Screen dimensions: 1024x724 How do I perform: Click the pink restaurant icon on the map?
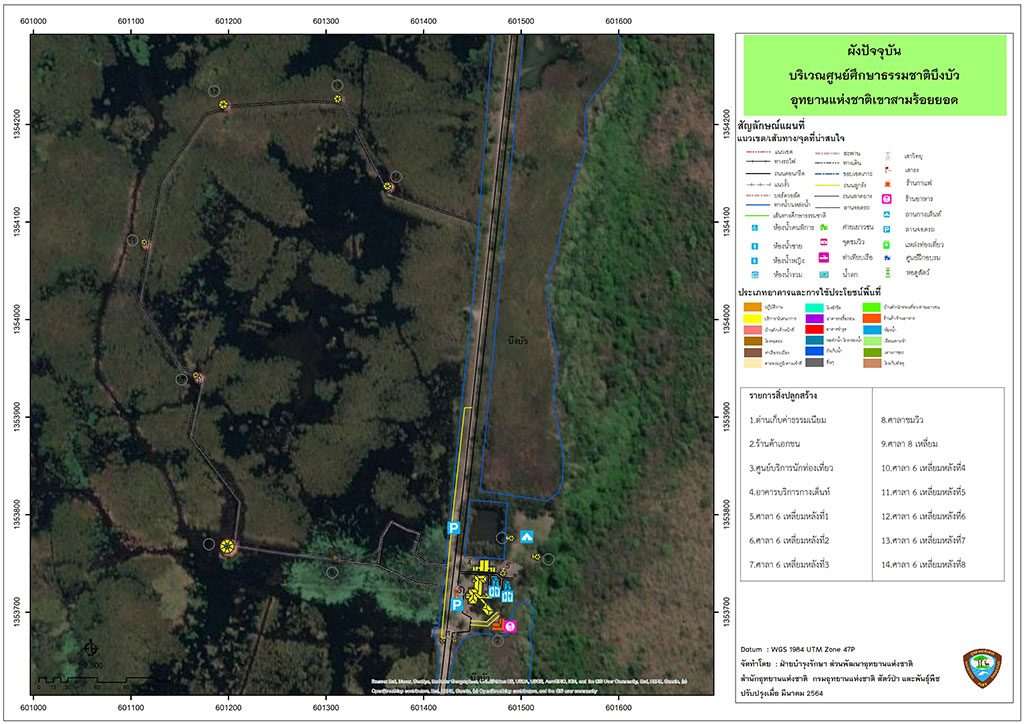[x=510, y=626]
